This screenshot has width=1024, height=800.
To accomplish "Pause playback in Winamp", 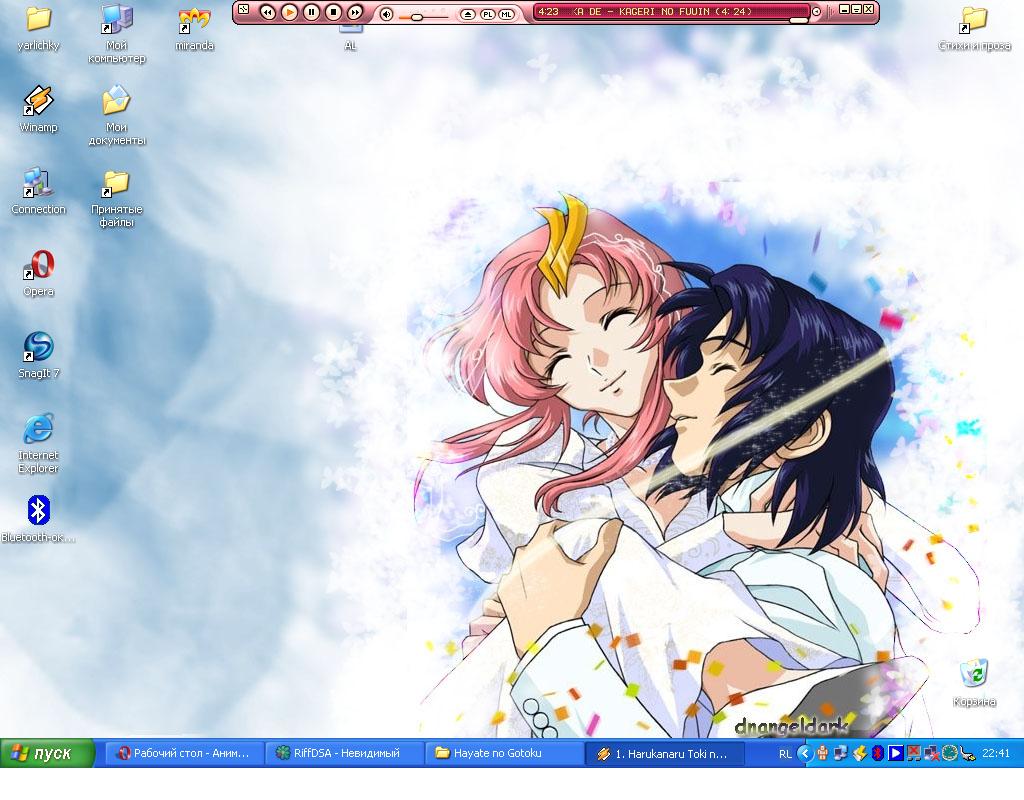I will tap(312, 12).
